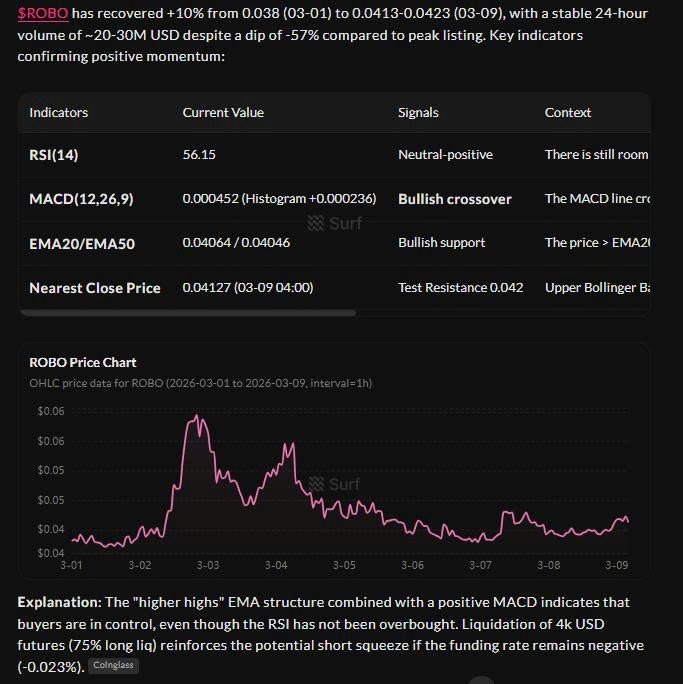Screen dimensions: 683x684
Task: Click the highest price peak on the chart
Action: tap(198, 416)
